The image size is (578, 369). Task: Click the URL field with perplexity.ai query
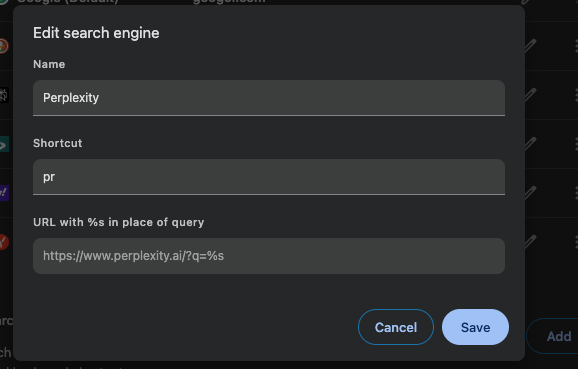click(x=269, y=256)
